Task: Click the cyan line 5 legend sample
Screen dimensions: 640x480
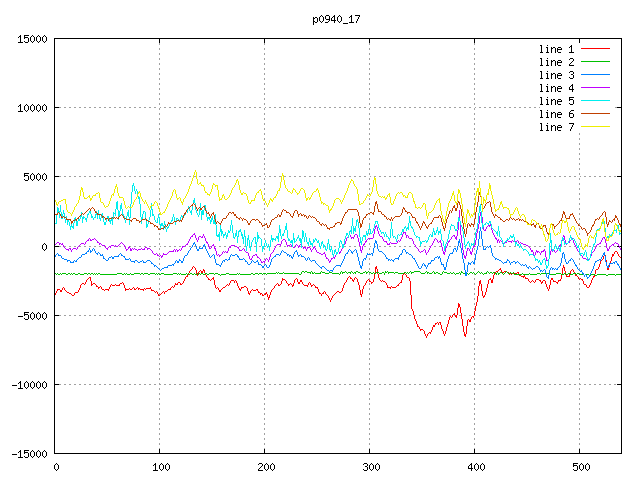Action: tap(596, 101)
